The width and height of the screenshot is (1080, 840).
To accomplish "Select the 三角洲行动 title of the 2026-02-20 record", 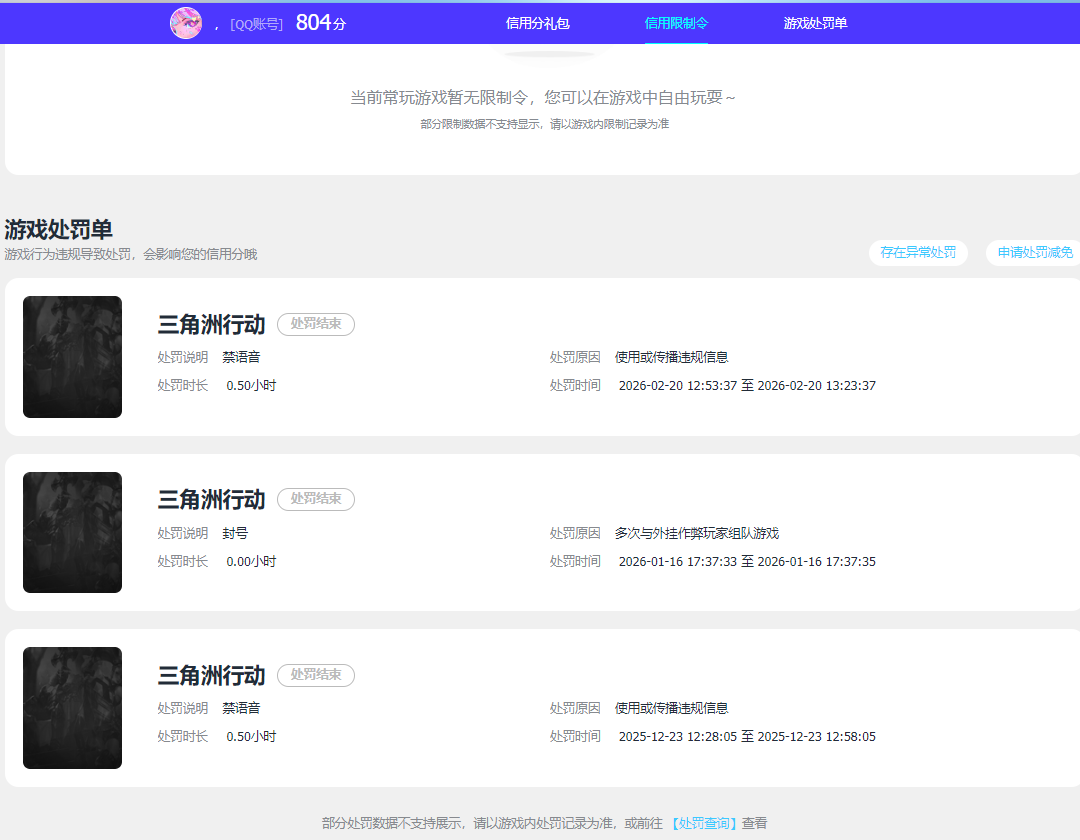I will tap(211, 324).
